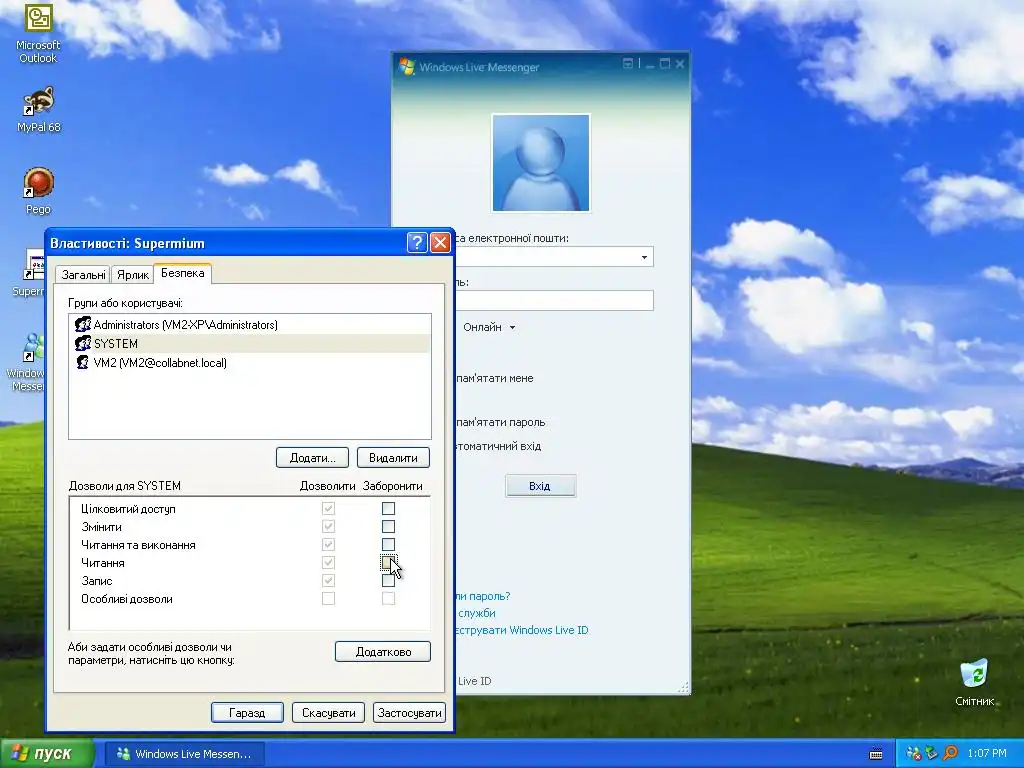Switch to the Загальні tab
1024x768 pixels.
(83, 275)
